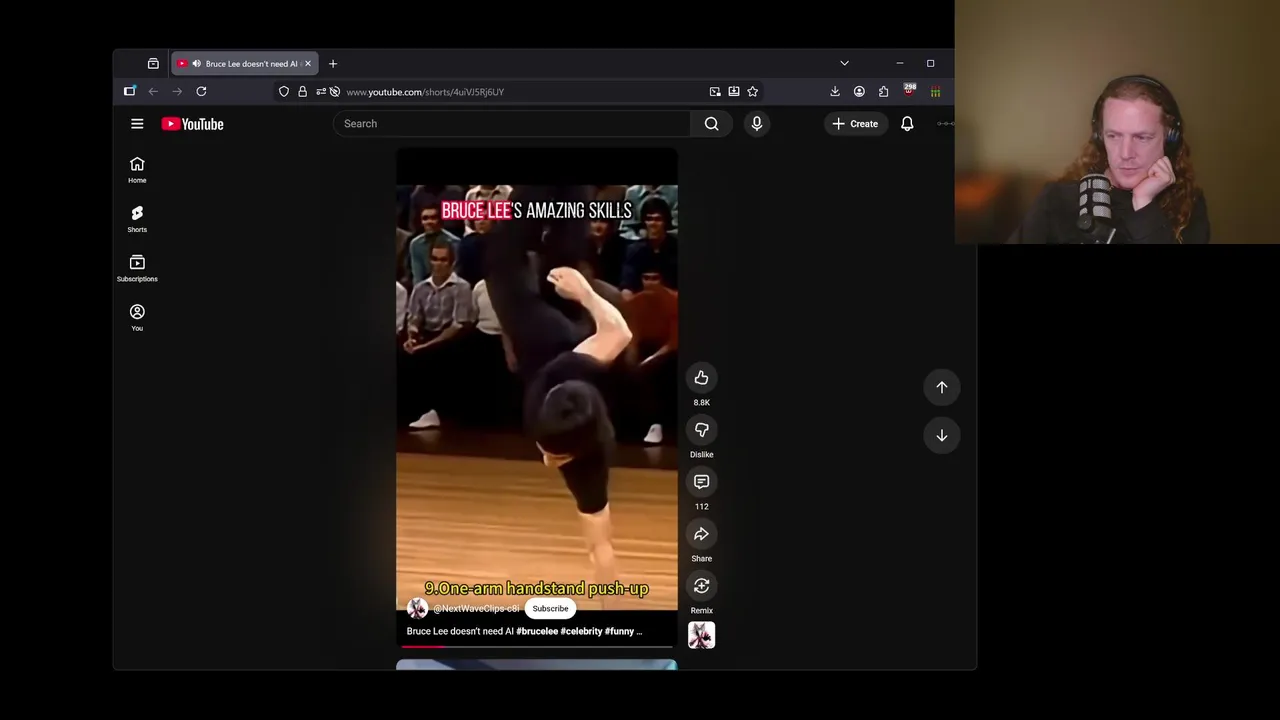This screenshot has width=1280, height=720.
Task: Go to the previous Short with up arrow
Action: pos(942,387)
